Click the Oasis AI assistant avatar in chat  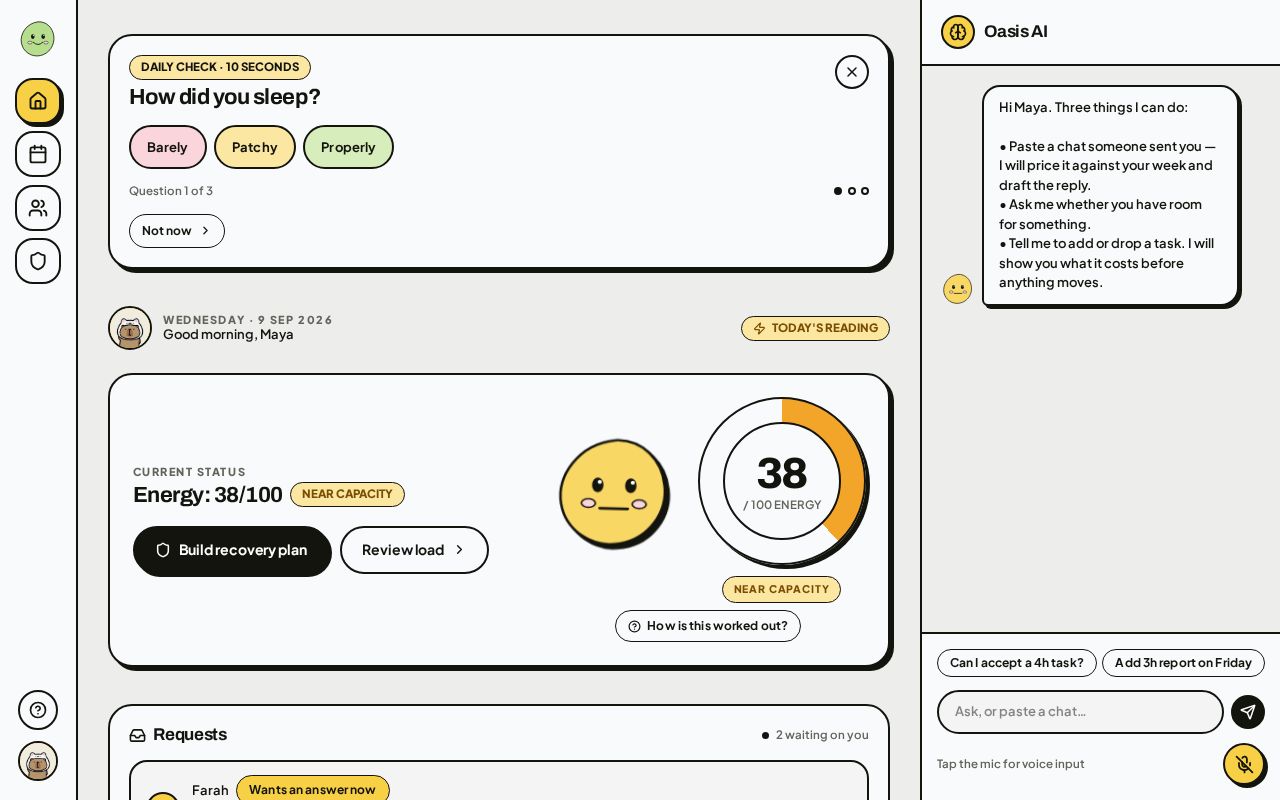[x=958, y=289]
